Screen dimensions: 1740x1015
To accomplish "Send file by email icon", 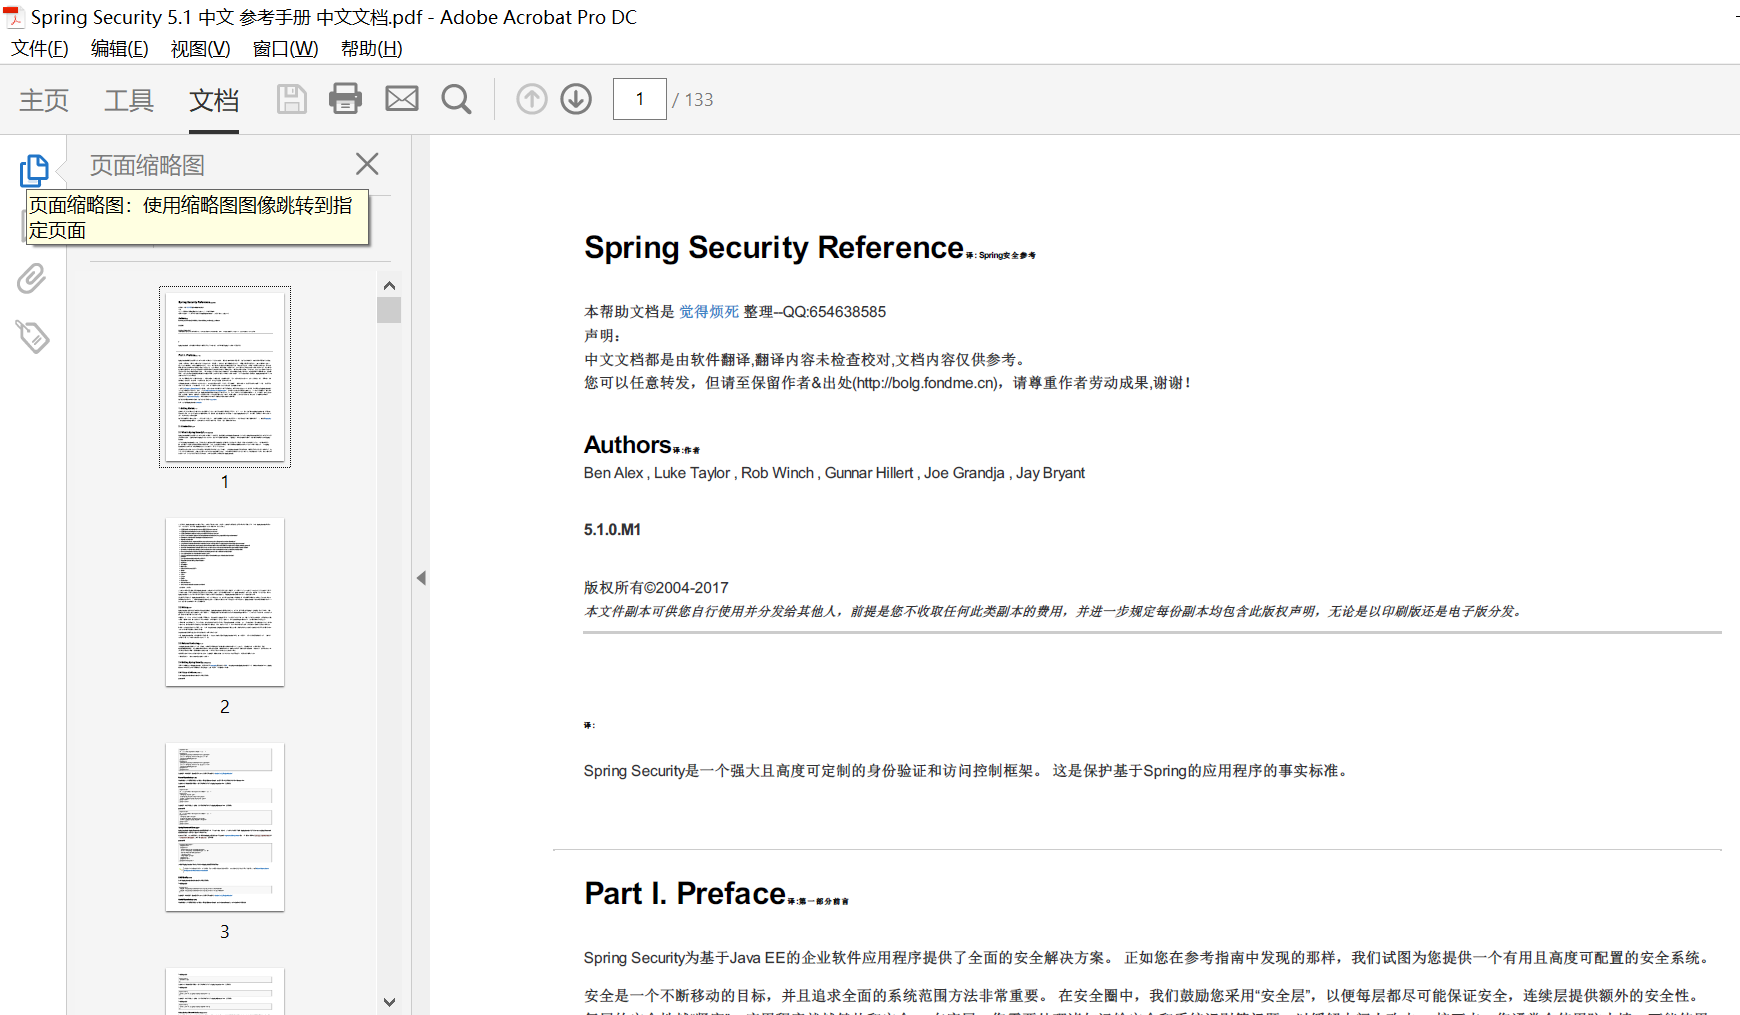I will [402, 99].
